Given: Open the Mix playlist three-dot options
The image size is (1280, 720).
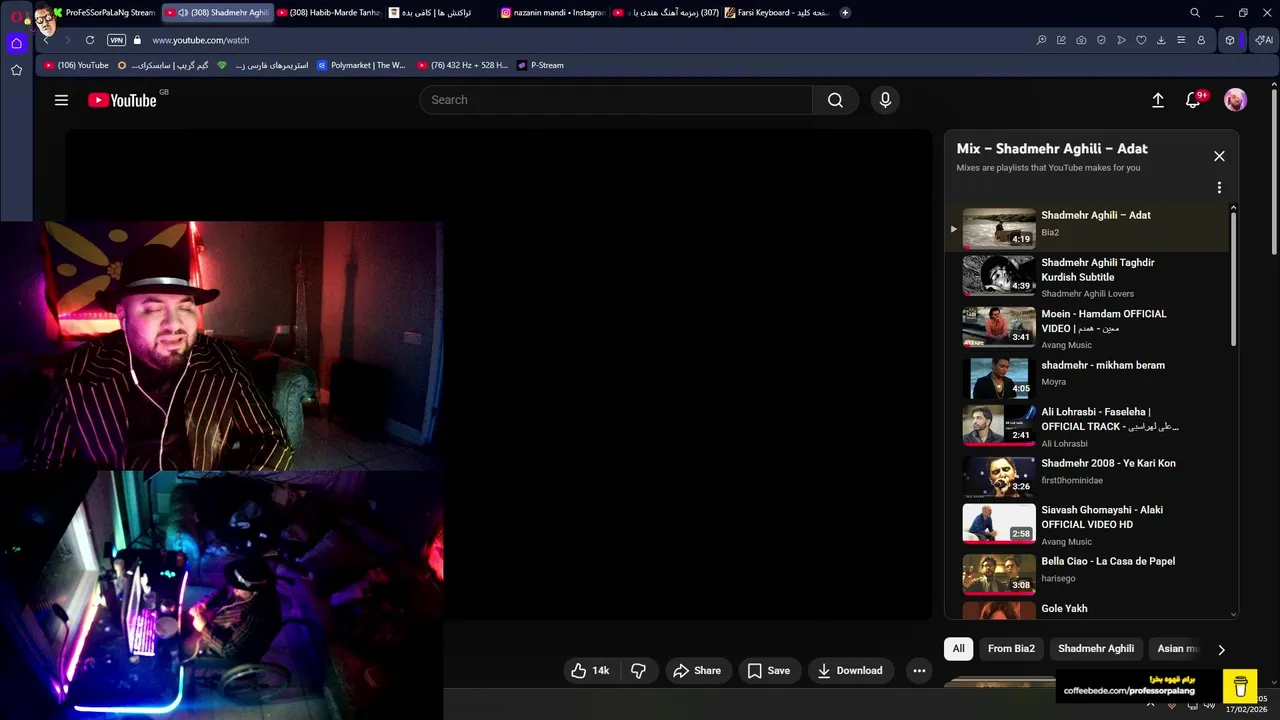Looking at the screenshot, I should tap(1219, 187).
